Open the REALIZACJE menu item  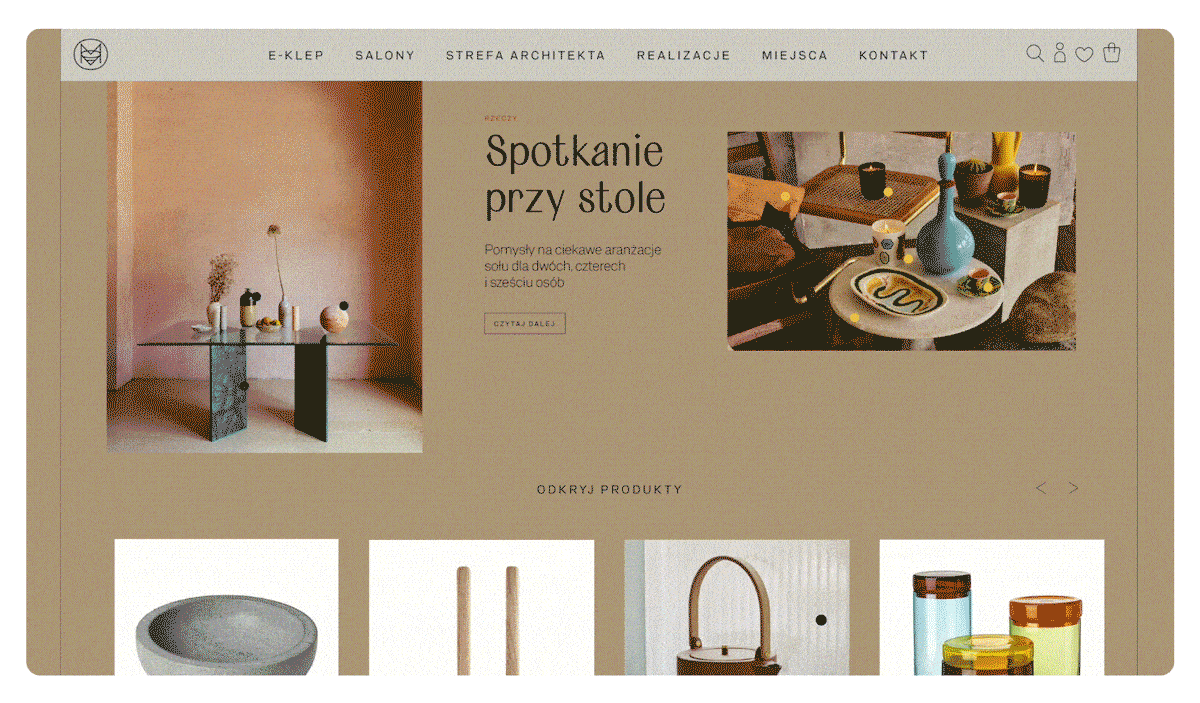tap(684, 56)
